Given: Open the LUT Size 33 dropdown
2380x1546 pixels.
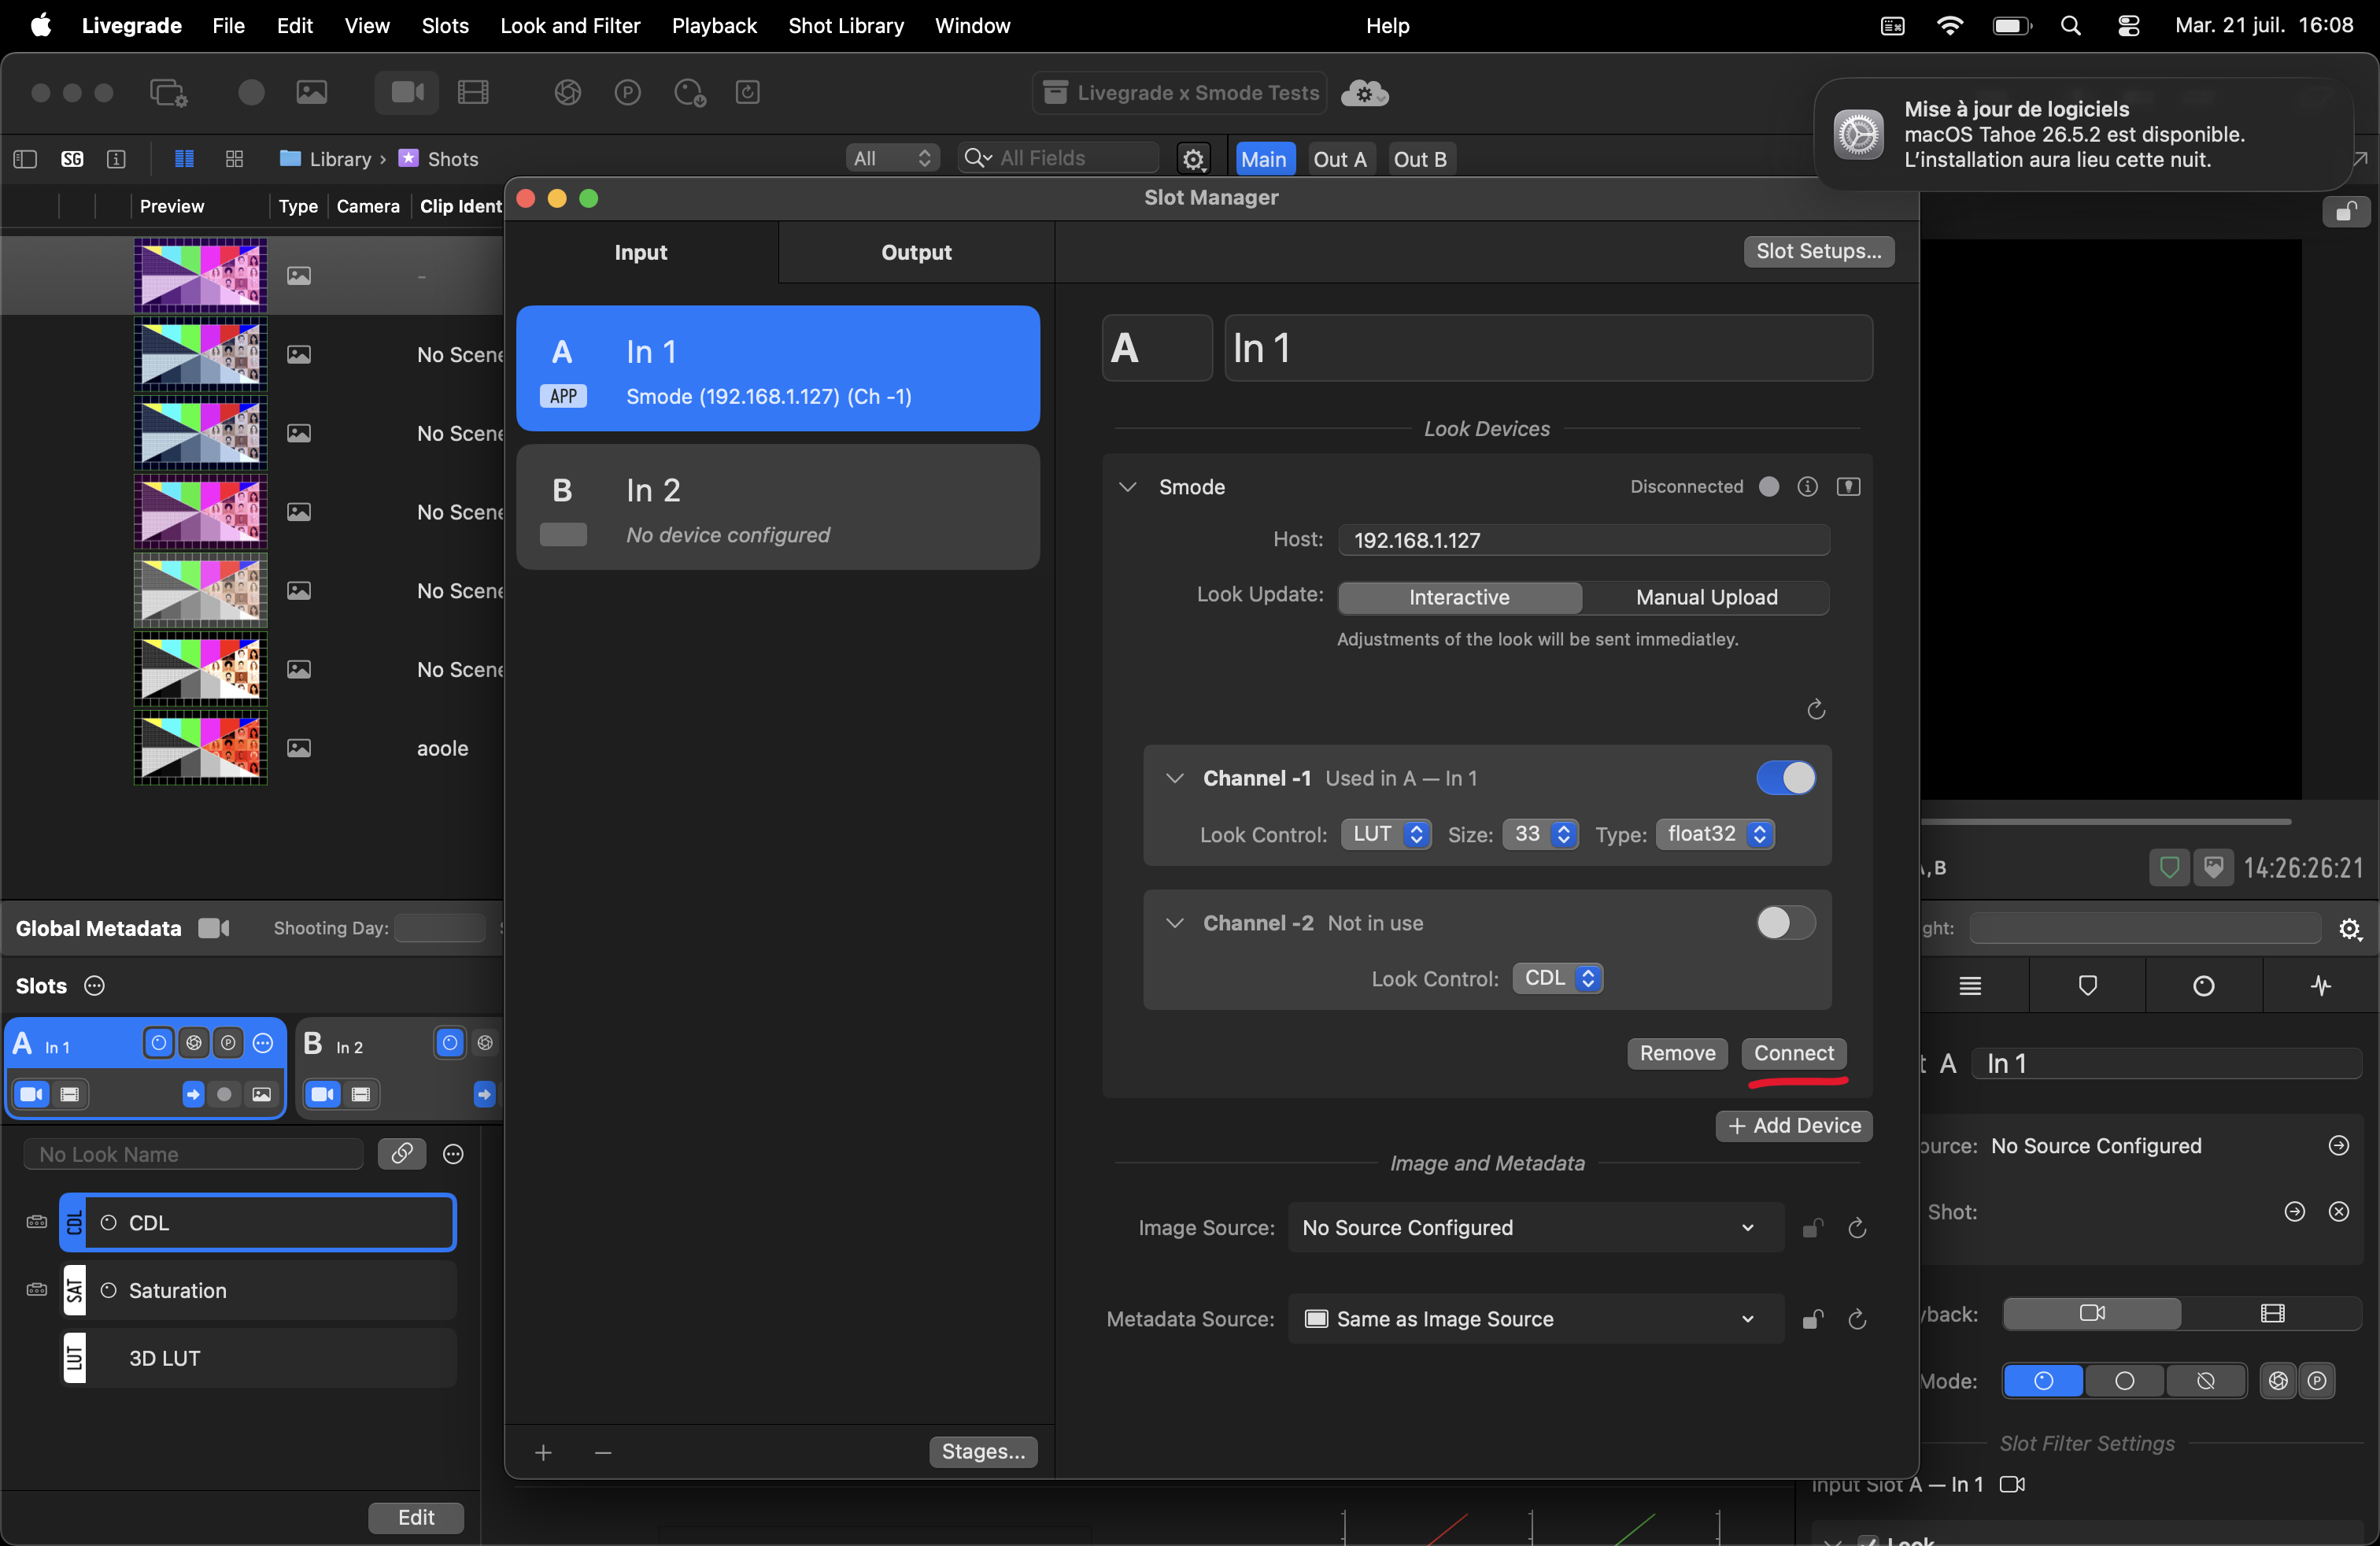Looking at the screenshot, I should [1540, 834].
